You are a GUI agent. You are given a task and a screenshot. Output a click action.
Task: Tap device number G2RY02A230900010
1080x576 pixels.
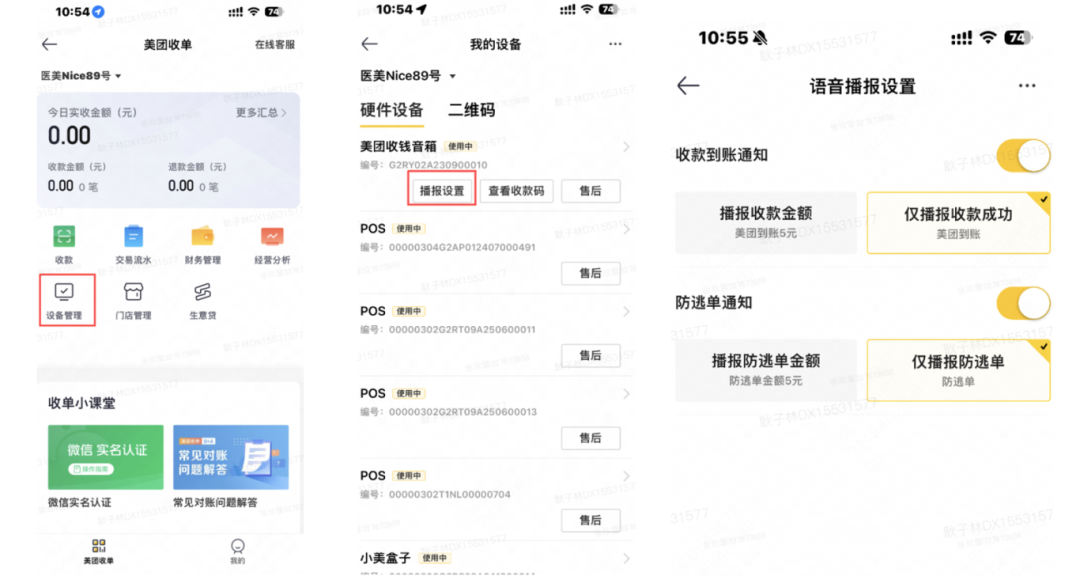(437, 165)
